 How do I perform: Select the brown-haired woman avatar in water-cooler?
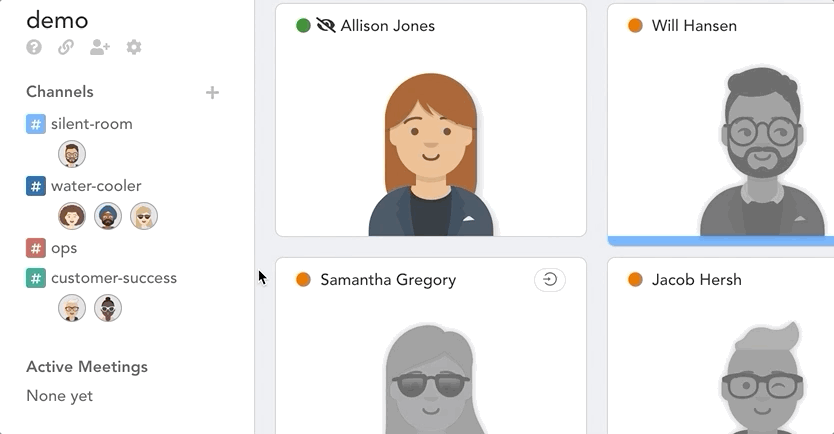[72, 216]
